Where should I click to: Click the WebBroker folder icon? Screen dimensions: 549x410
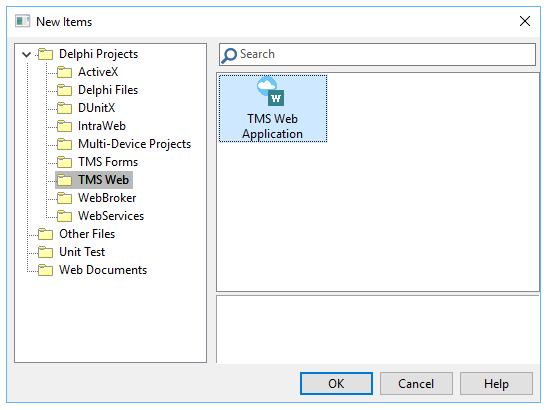click(x=64, y=198)
